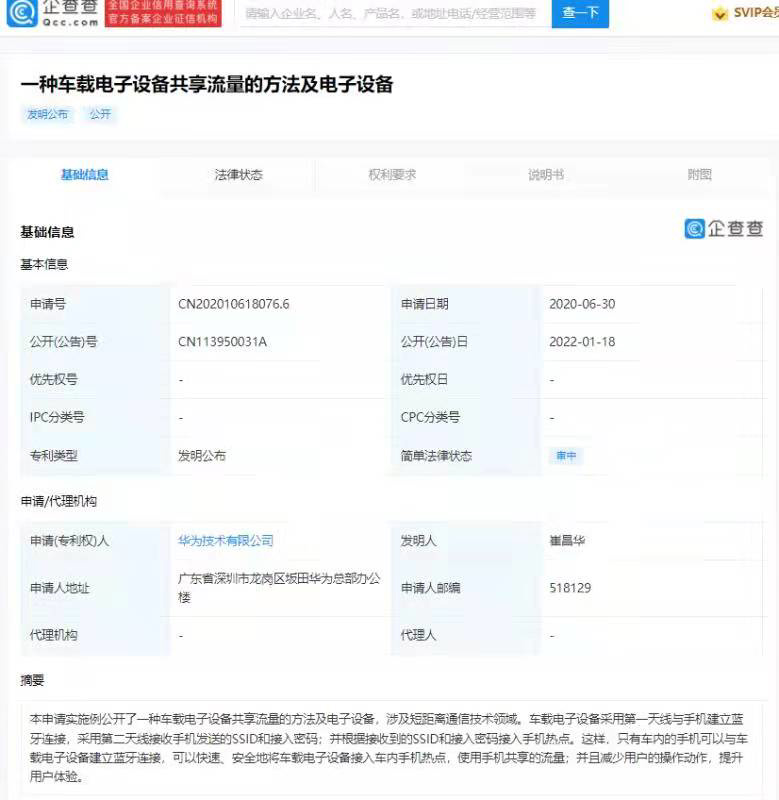Open the 法律状态 tab
This screenshot has width=779, height=800.
coord(238,175)
